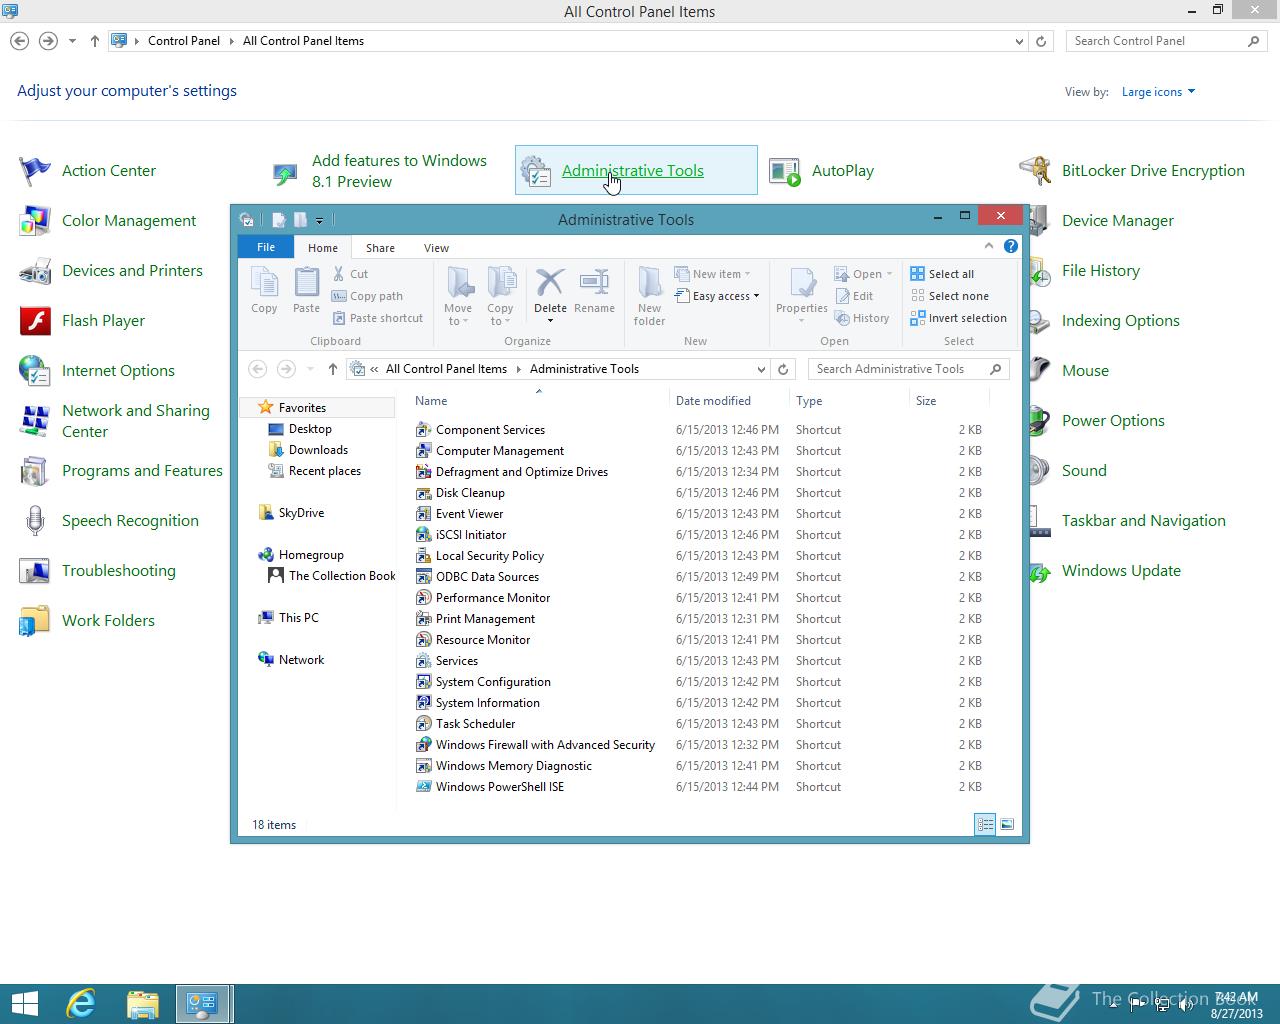Open the Power Options link
The width and height of the screenshot is (1280, 1024).
(x=1113, y=421)
